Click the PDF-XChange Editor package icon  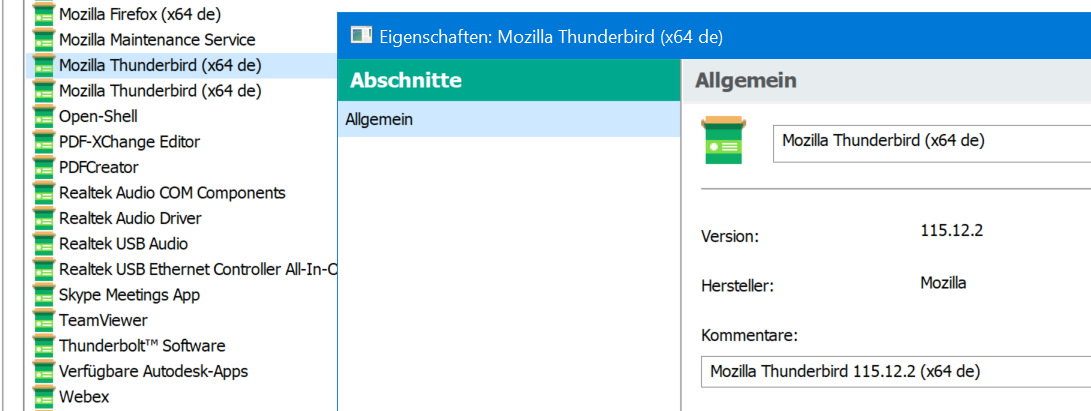[x=43, y=142]
